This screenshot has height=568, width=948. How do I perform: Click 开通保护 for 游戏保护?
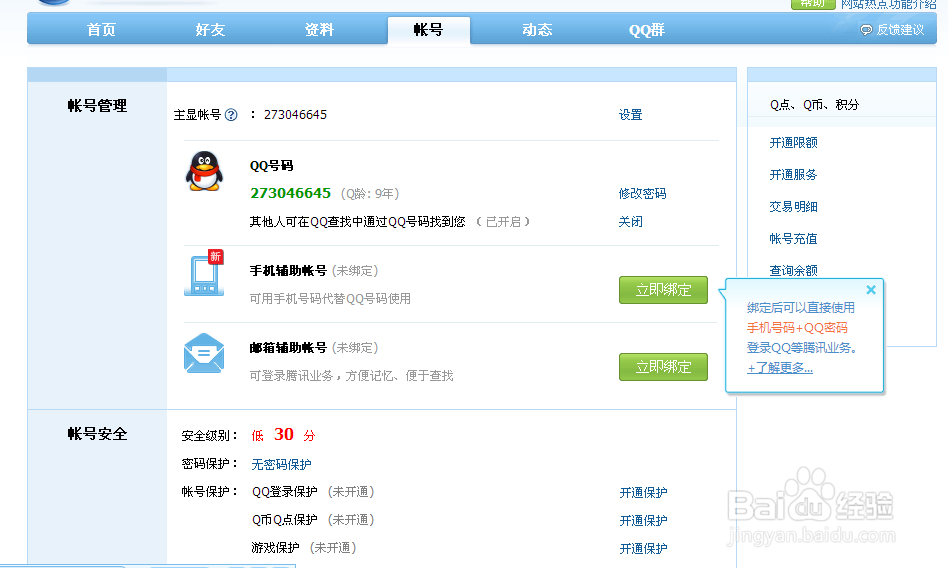point(643,549)
